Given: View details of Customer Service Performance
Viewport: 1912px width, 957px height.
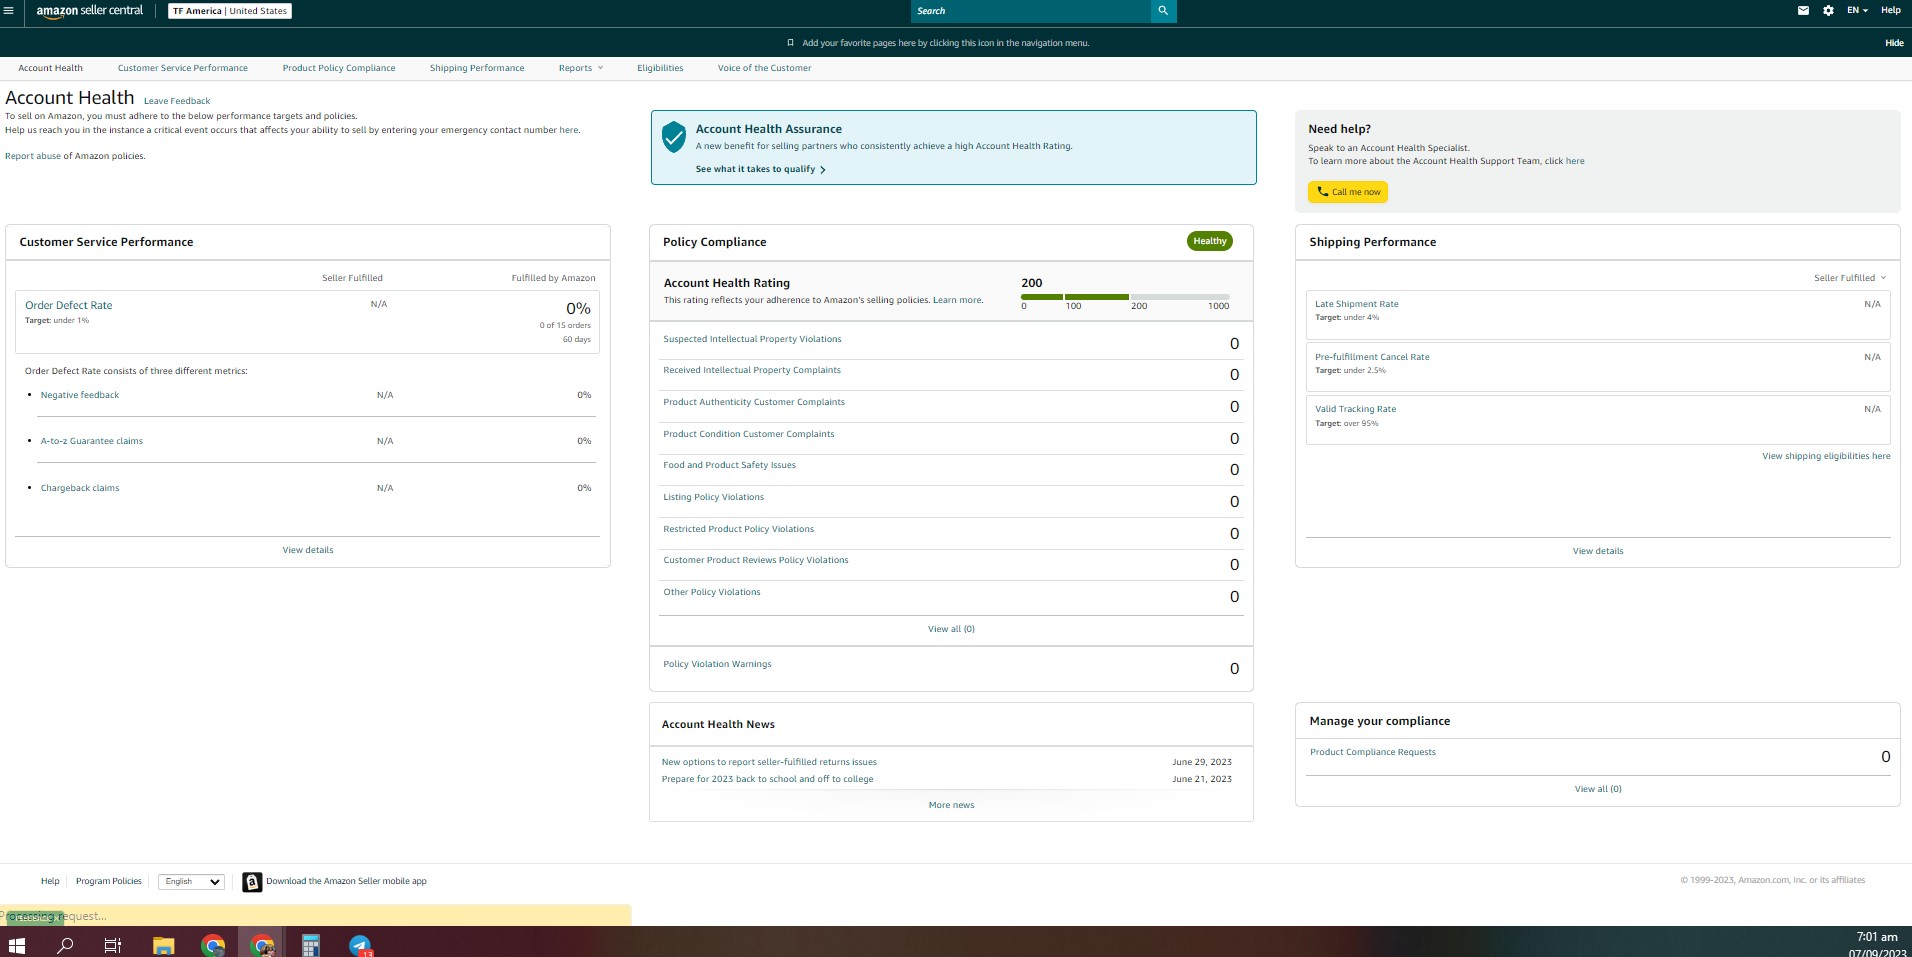Looking at the screenshot, I should click(308, 550).
